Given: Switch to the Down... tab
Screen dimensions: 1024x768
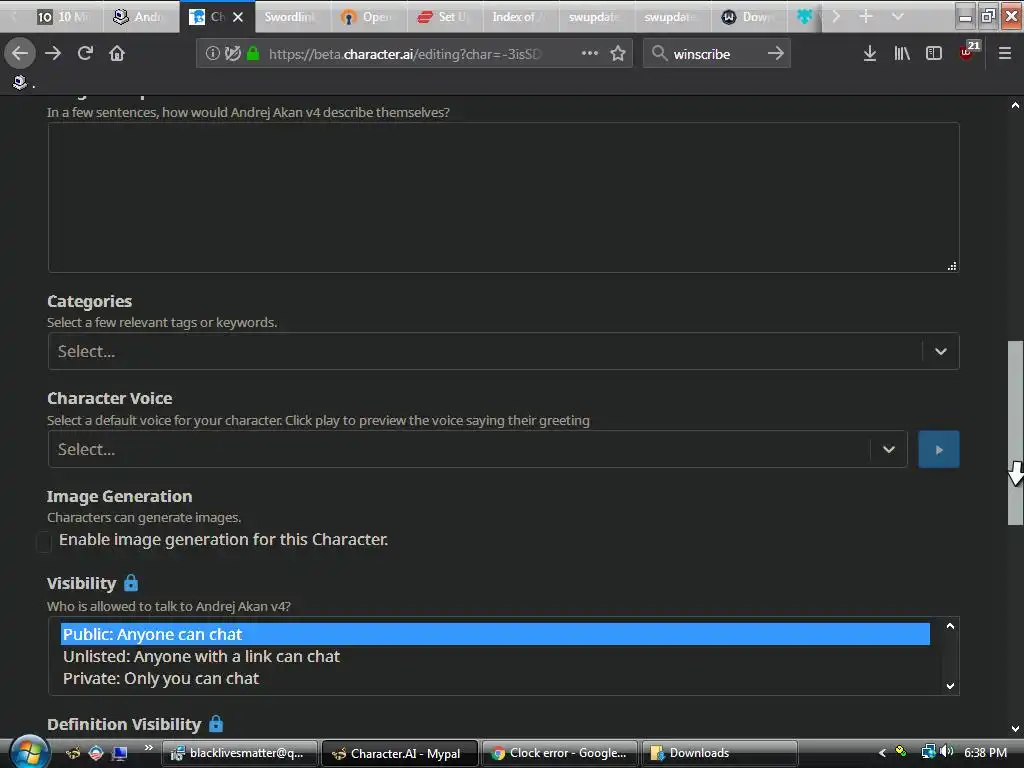Looking at the screenshot, I should pos(748,17).
